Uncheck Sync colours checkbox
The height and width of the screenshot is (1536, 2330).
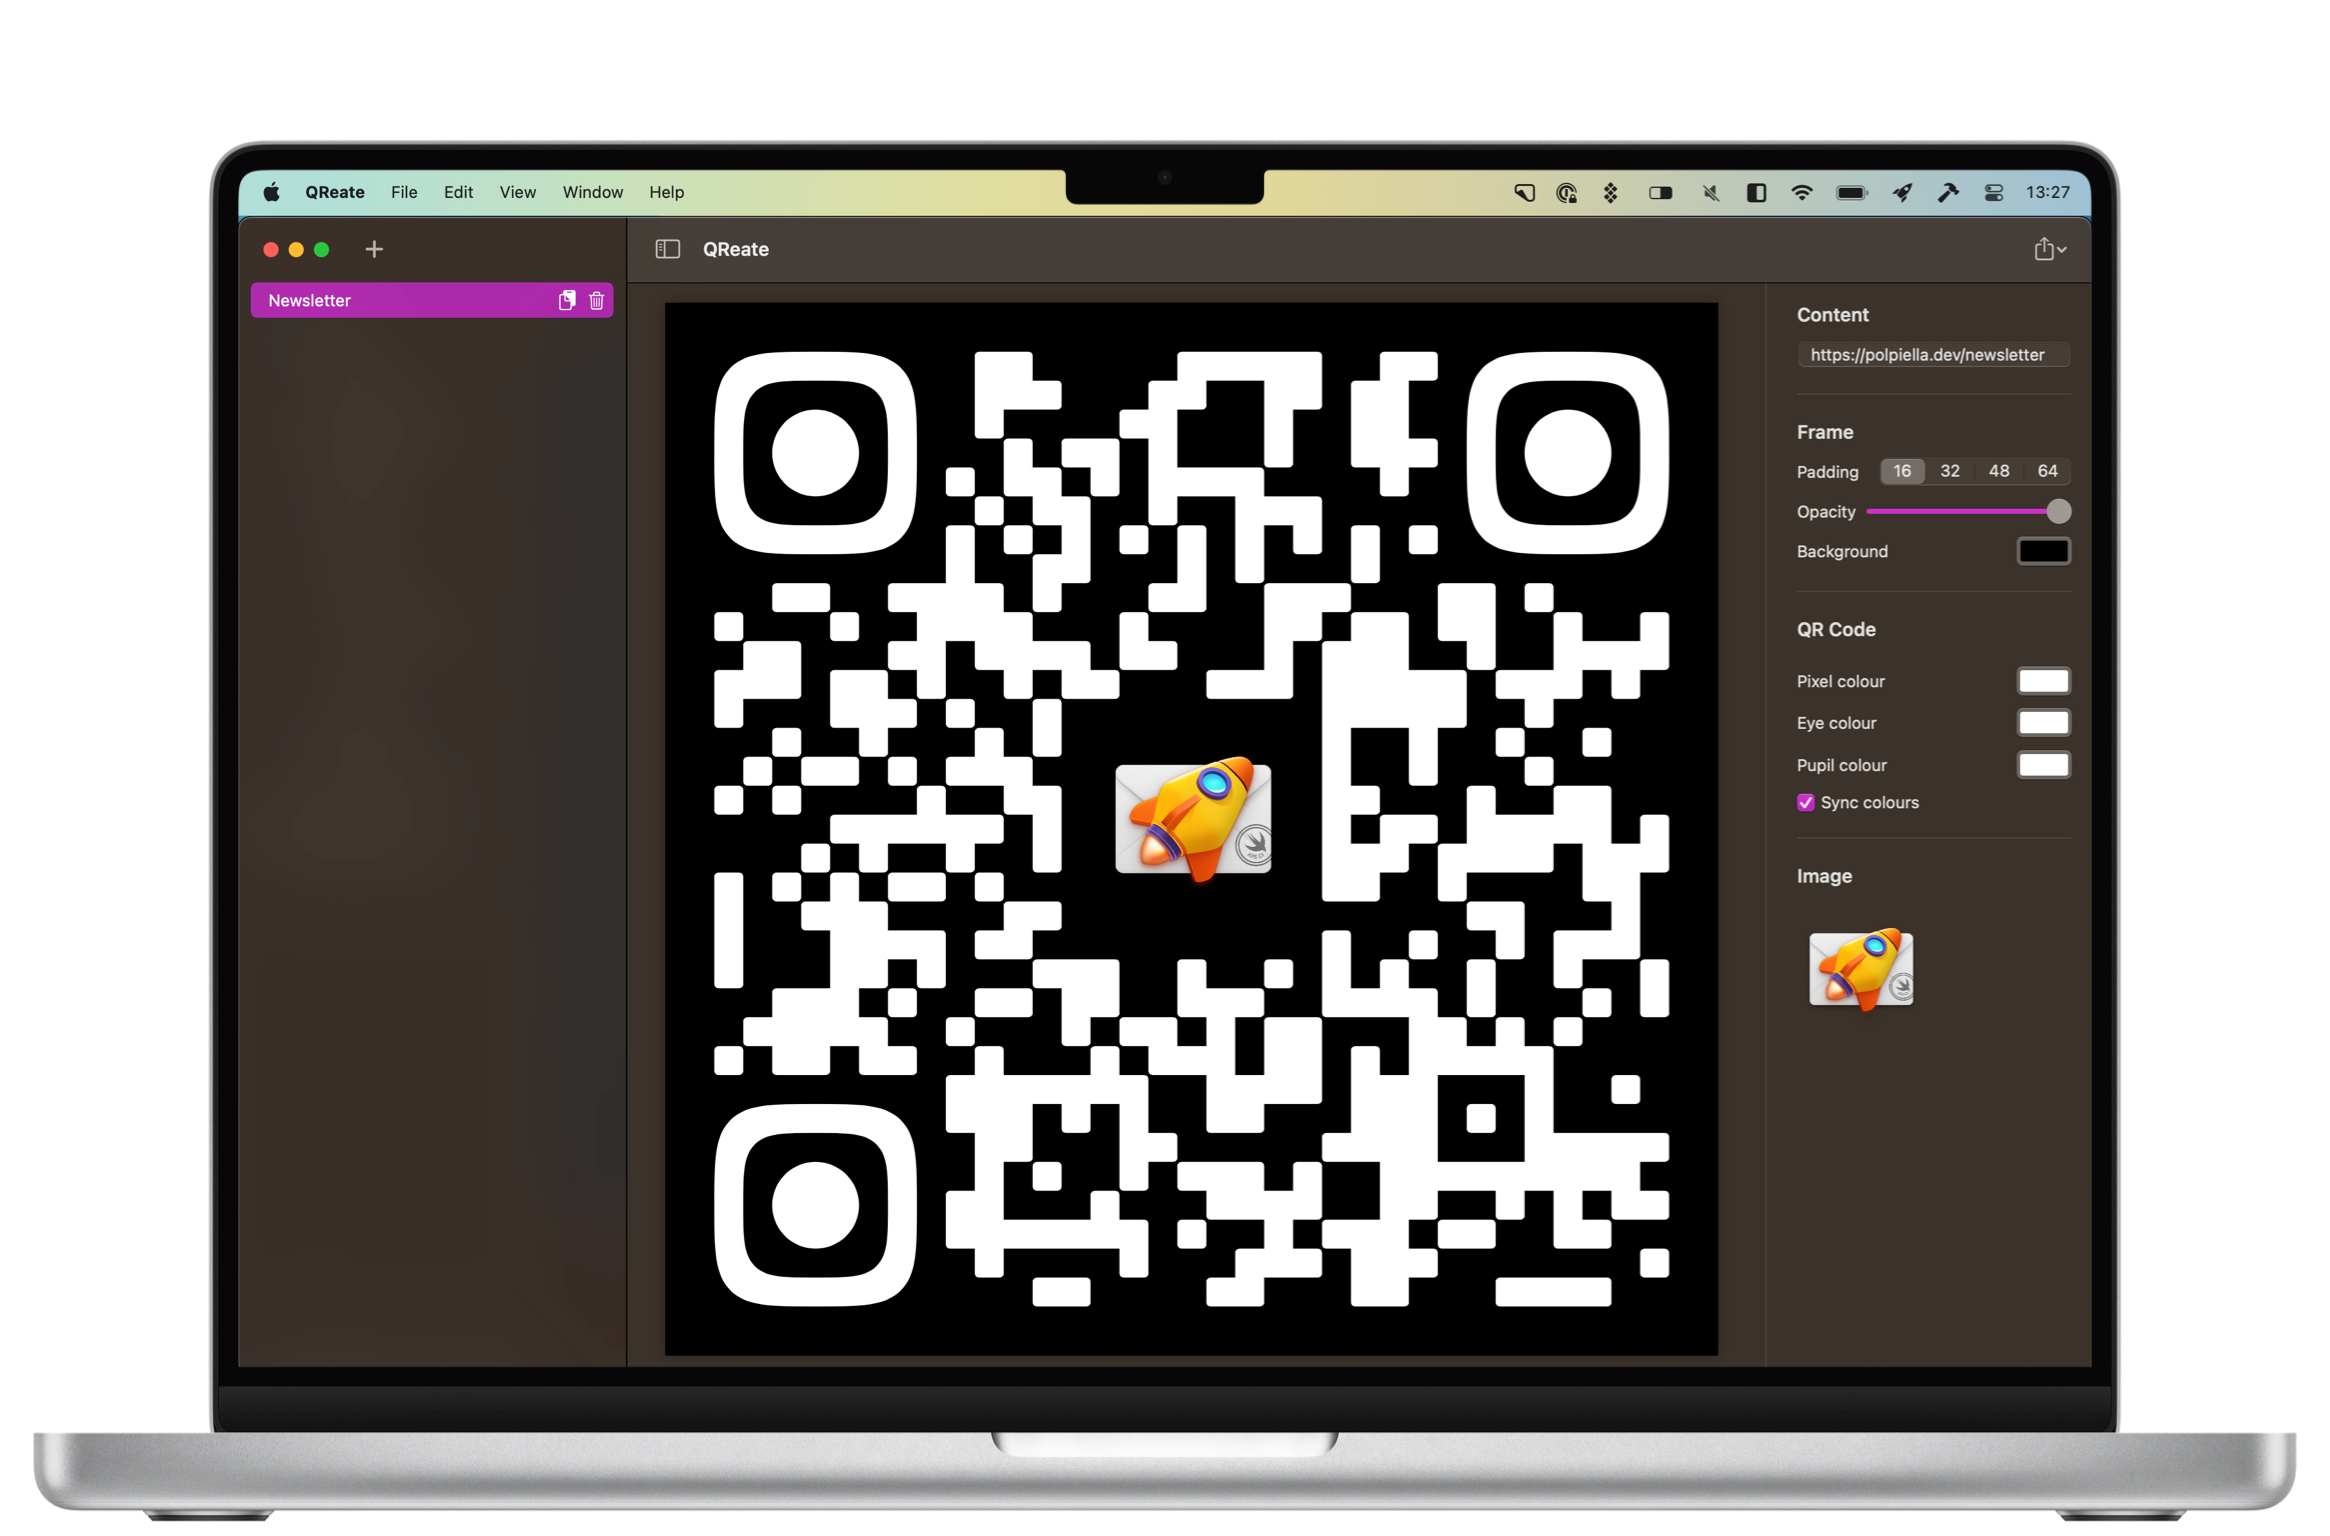[1805, 803]
